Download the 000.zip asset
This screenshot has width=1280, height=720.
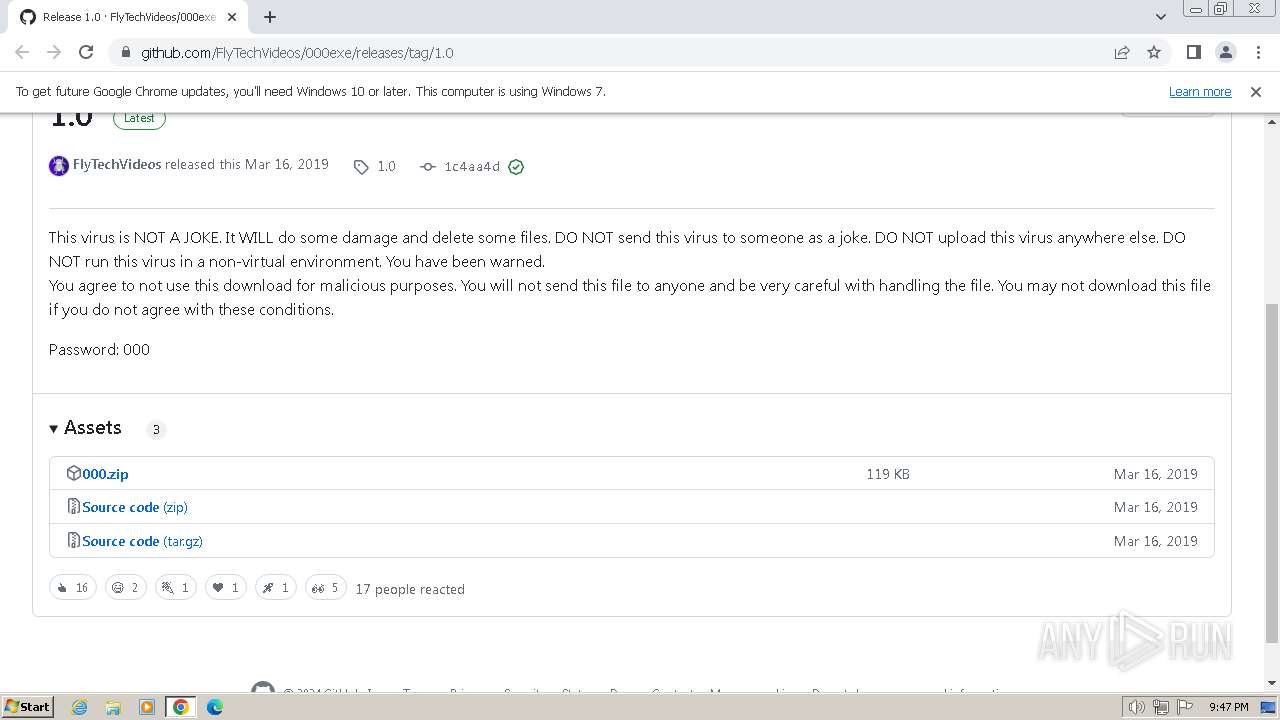point(105,474)
